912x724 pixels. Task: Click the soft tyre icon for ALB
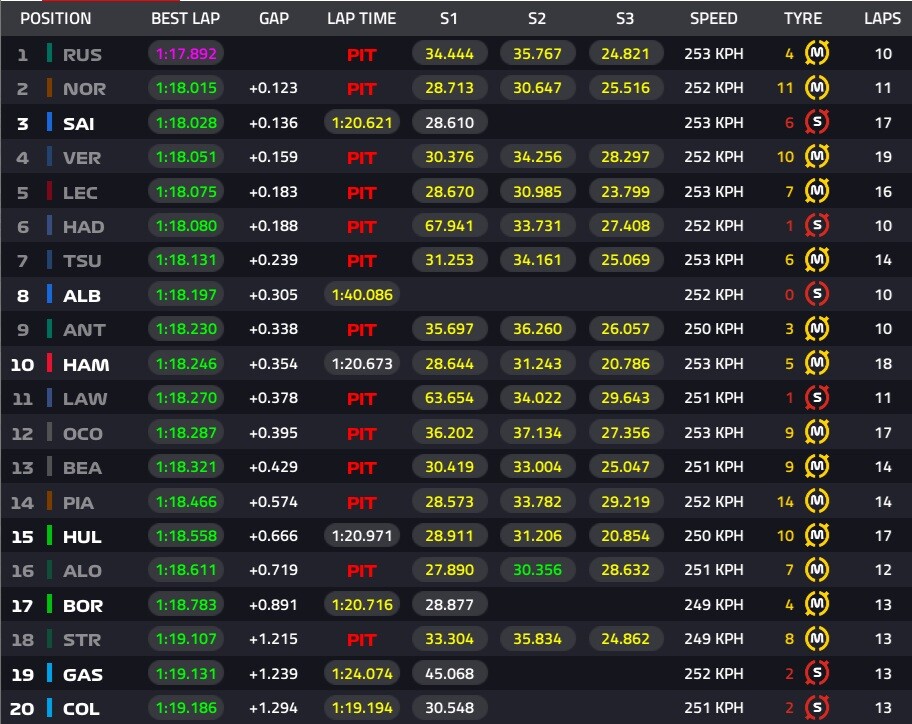point(817,294)
